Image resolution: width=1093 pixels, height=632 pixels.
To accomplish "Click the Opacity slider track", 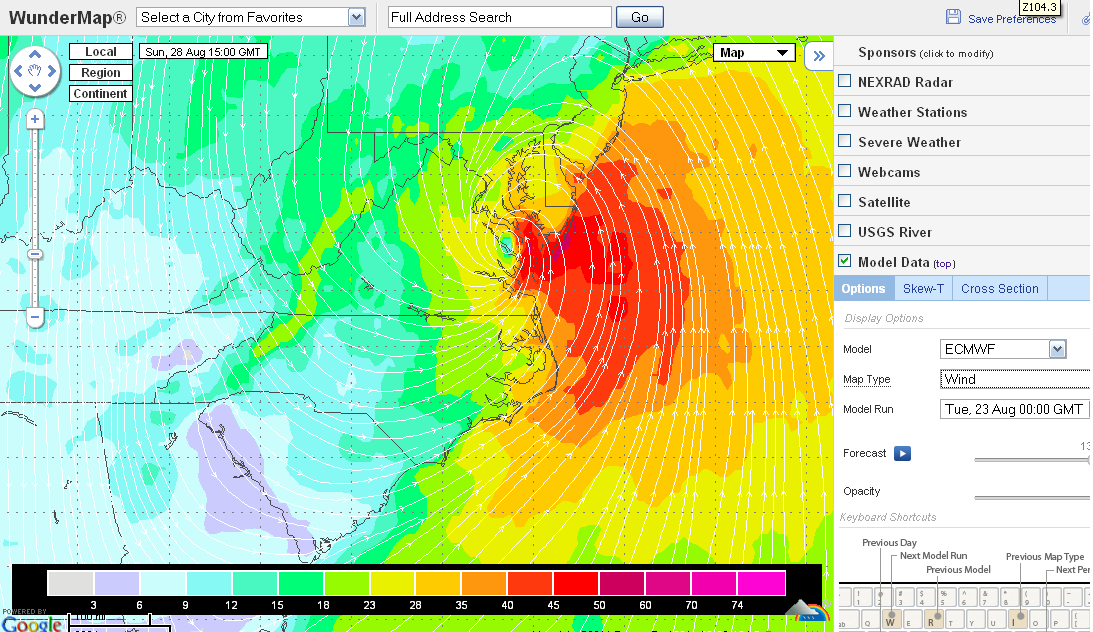I will [x=1032, y=498].
